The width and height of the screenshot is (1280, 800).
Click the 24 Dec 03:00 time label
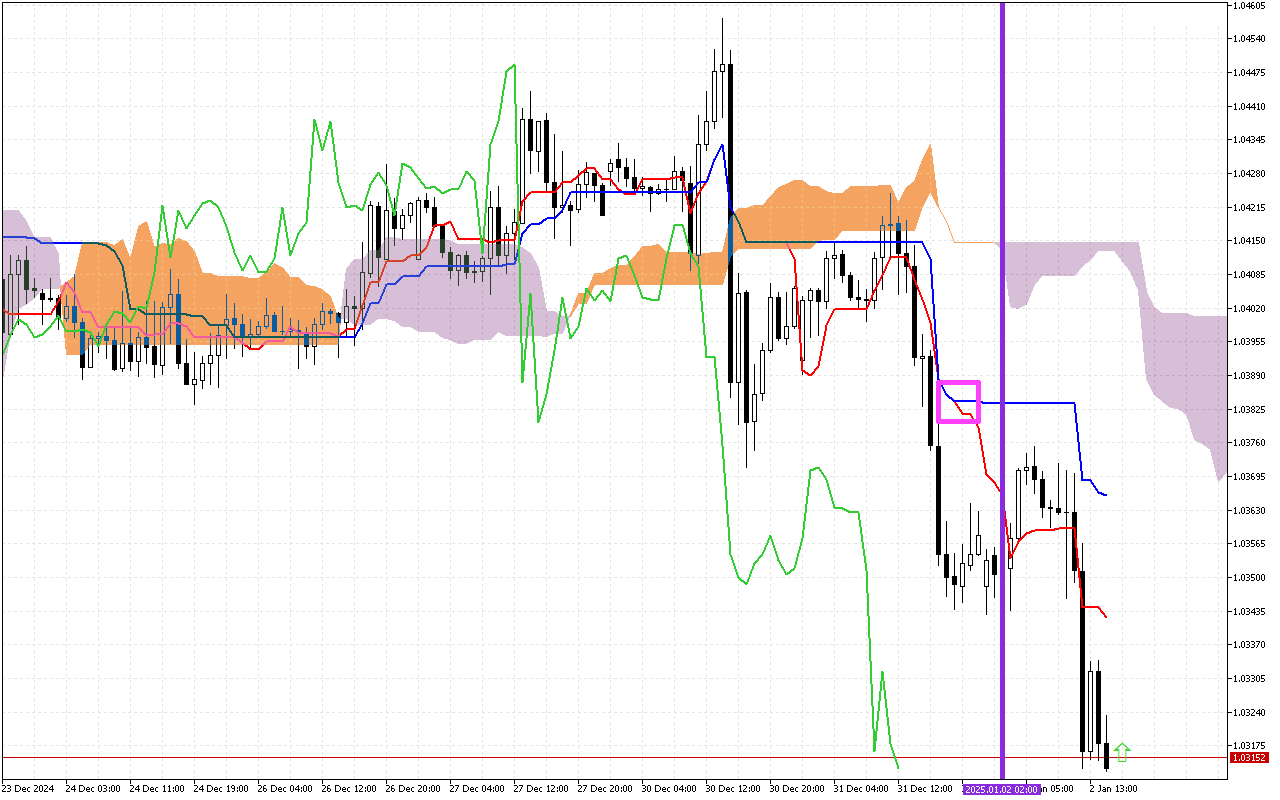click(x=94, y=789)
